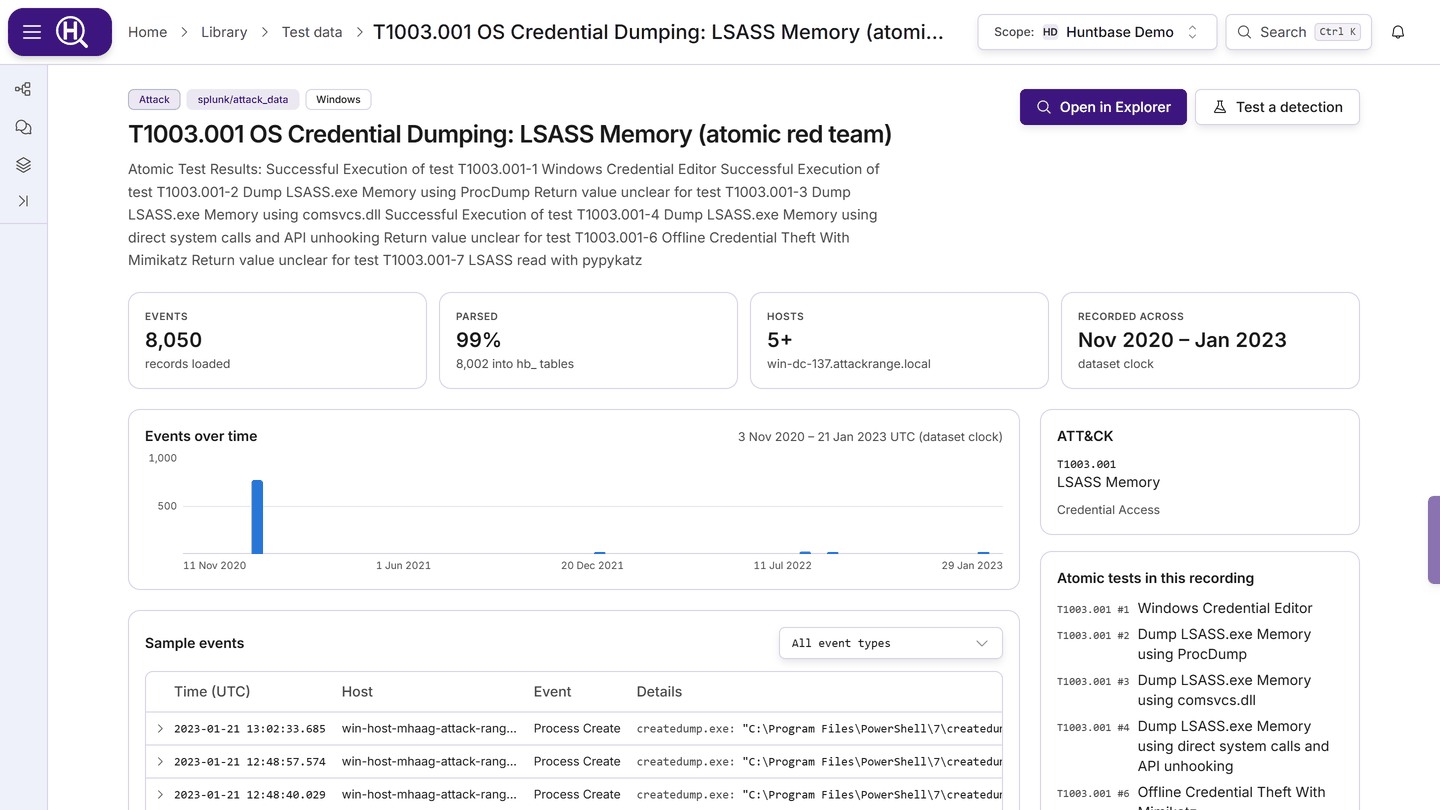Click LSASS Memory in the ATT&CK card
Screen dimensions: 1440x810
pos(1108,482)
